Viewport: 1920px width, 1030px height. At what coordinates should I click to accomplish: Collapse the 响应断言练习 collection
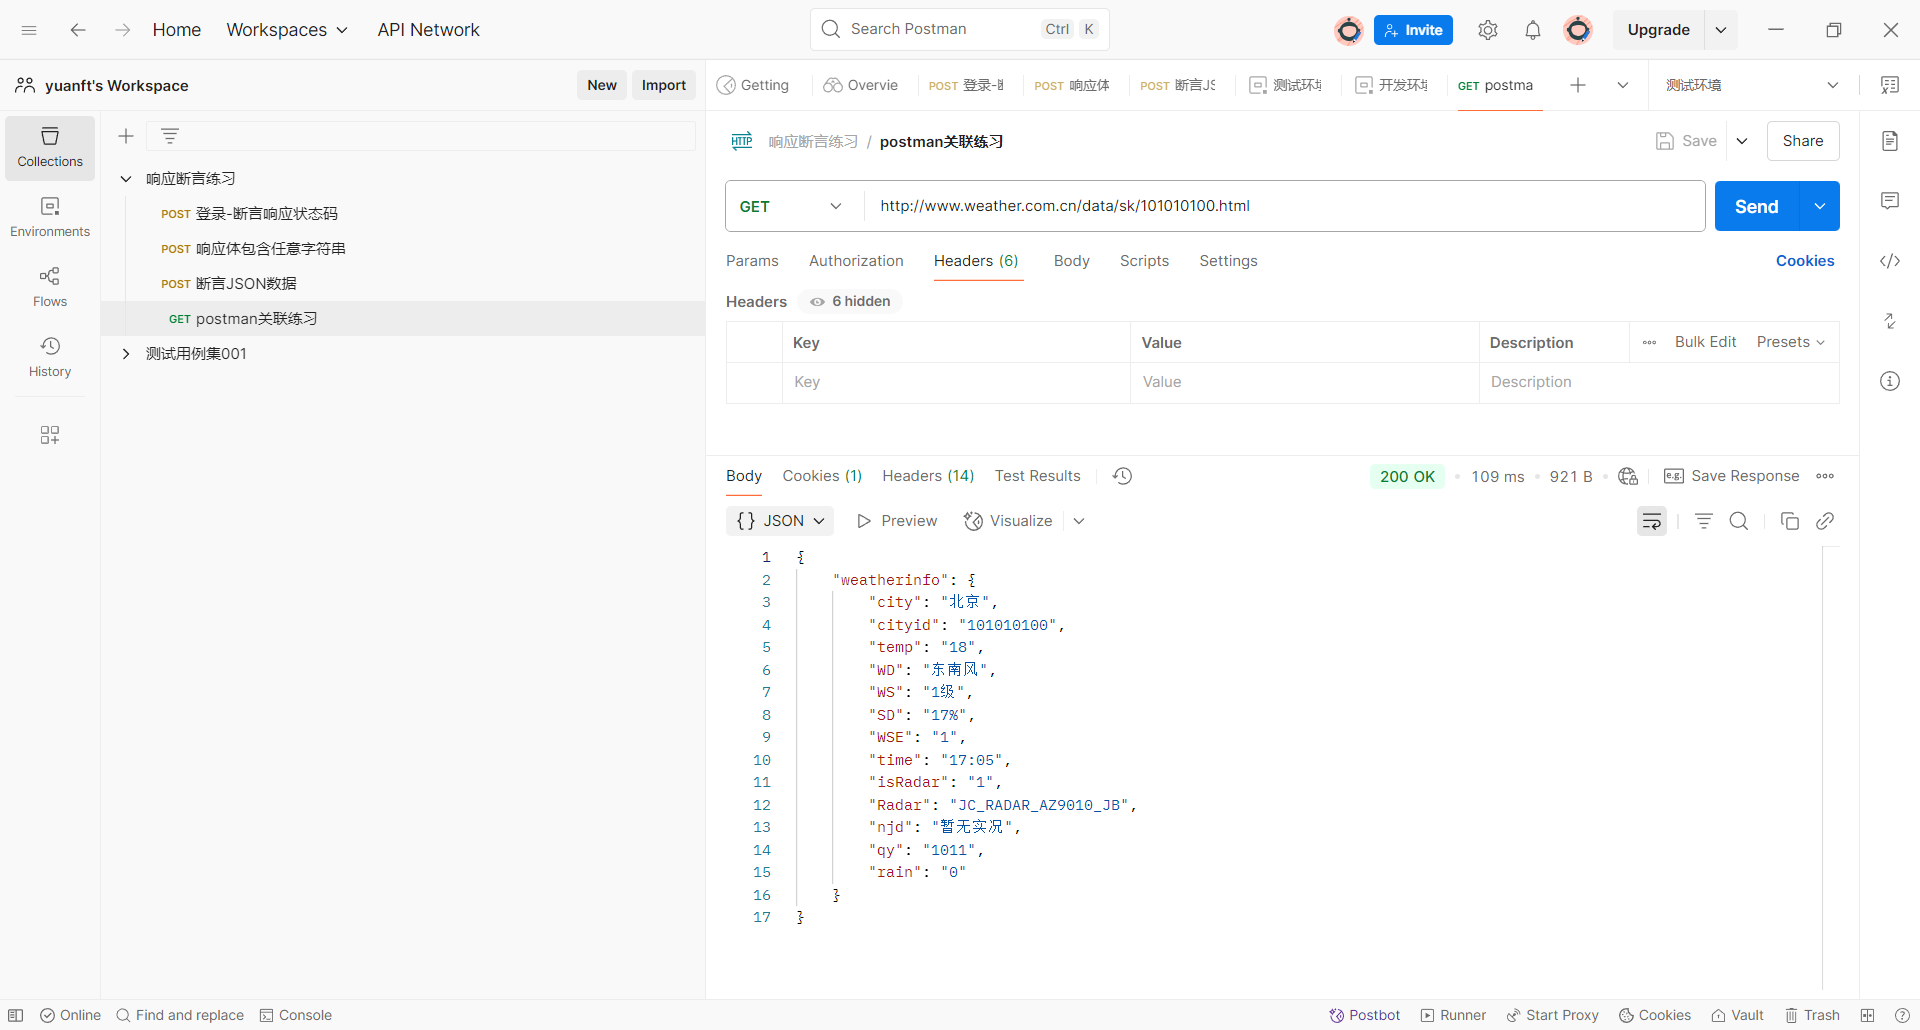point(126,179)
